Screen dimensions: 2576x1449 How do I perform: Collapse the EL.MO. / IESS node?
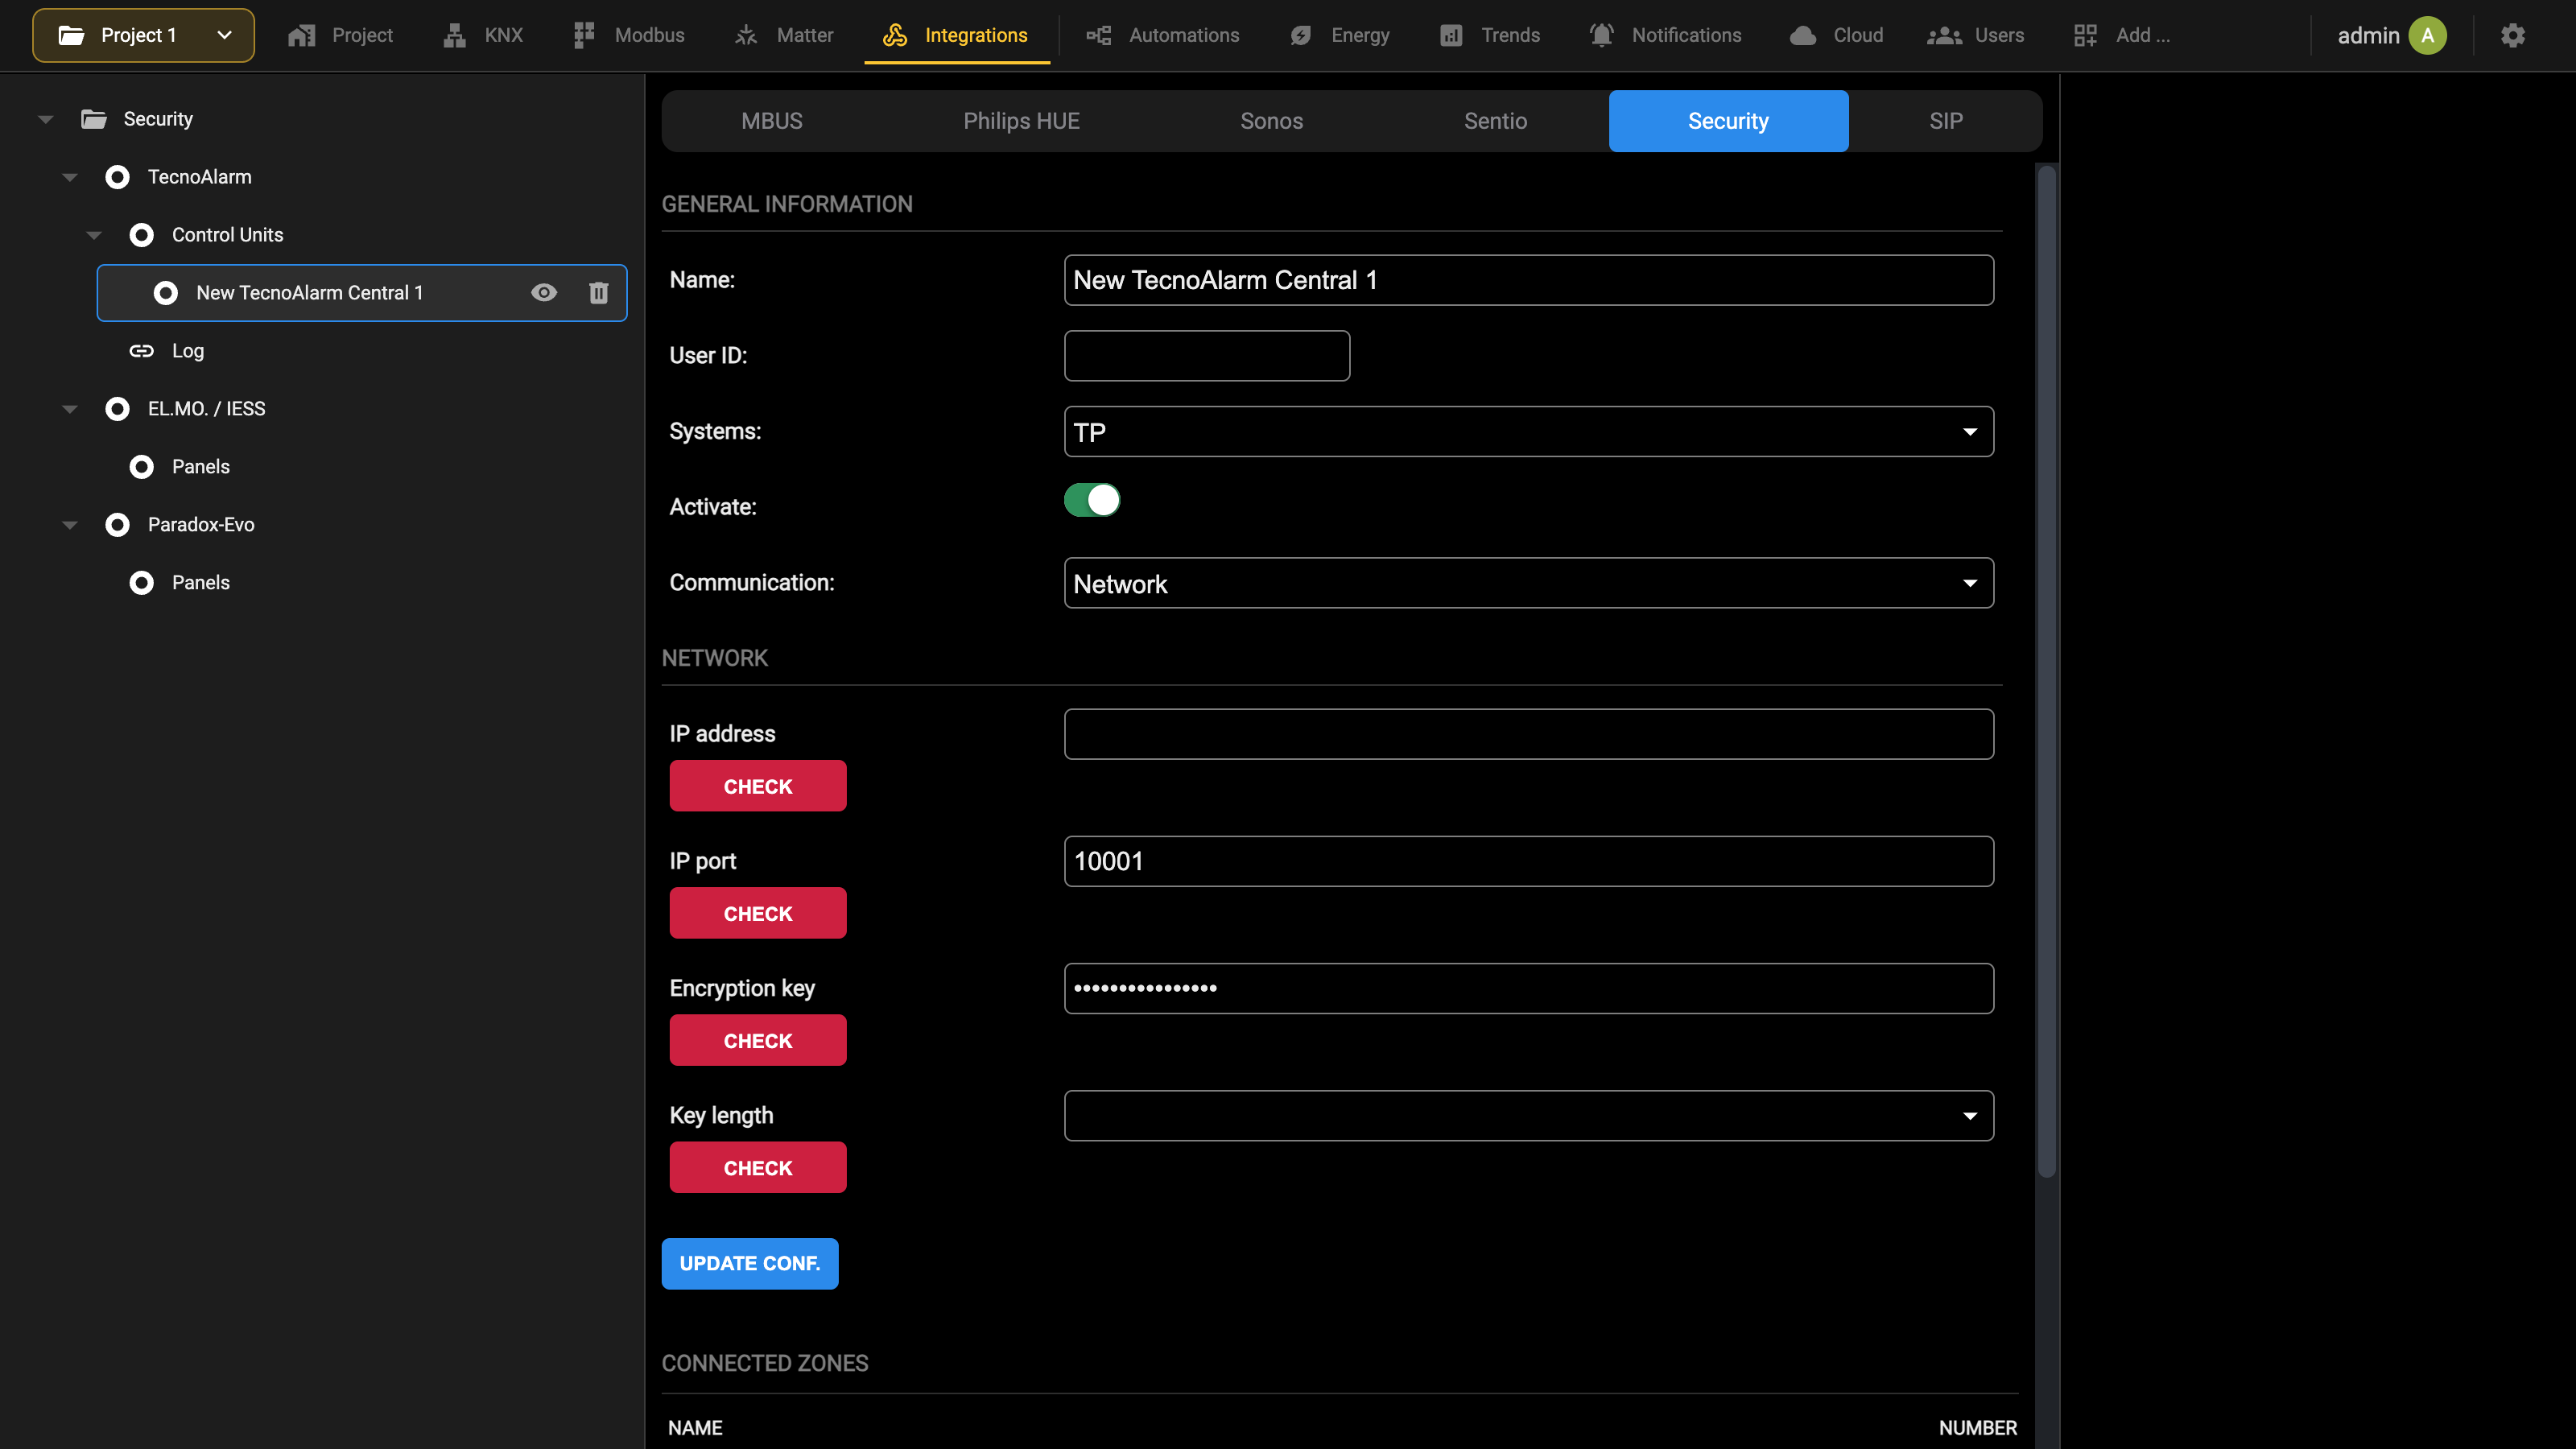click(x=70, y=409)
